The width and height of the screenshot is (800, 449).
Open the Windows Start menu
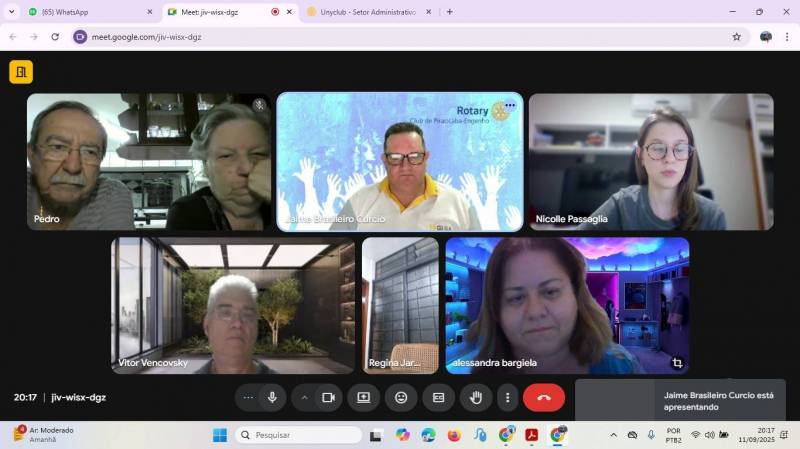(x=219, y=435)
